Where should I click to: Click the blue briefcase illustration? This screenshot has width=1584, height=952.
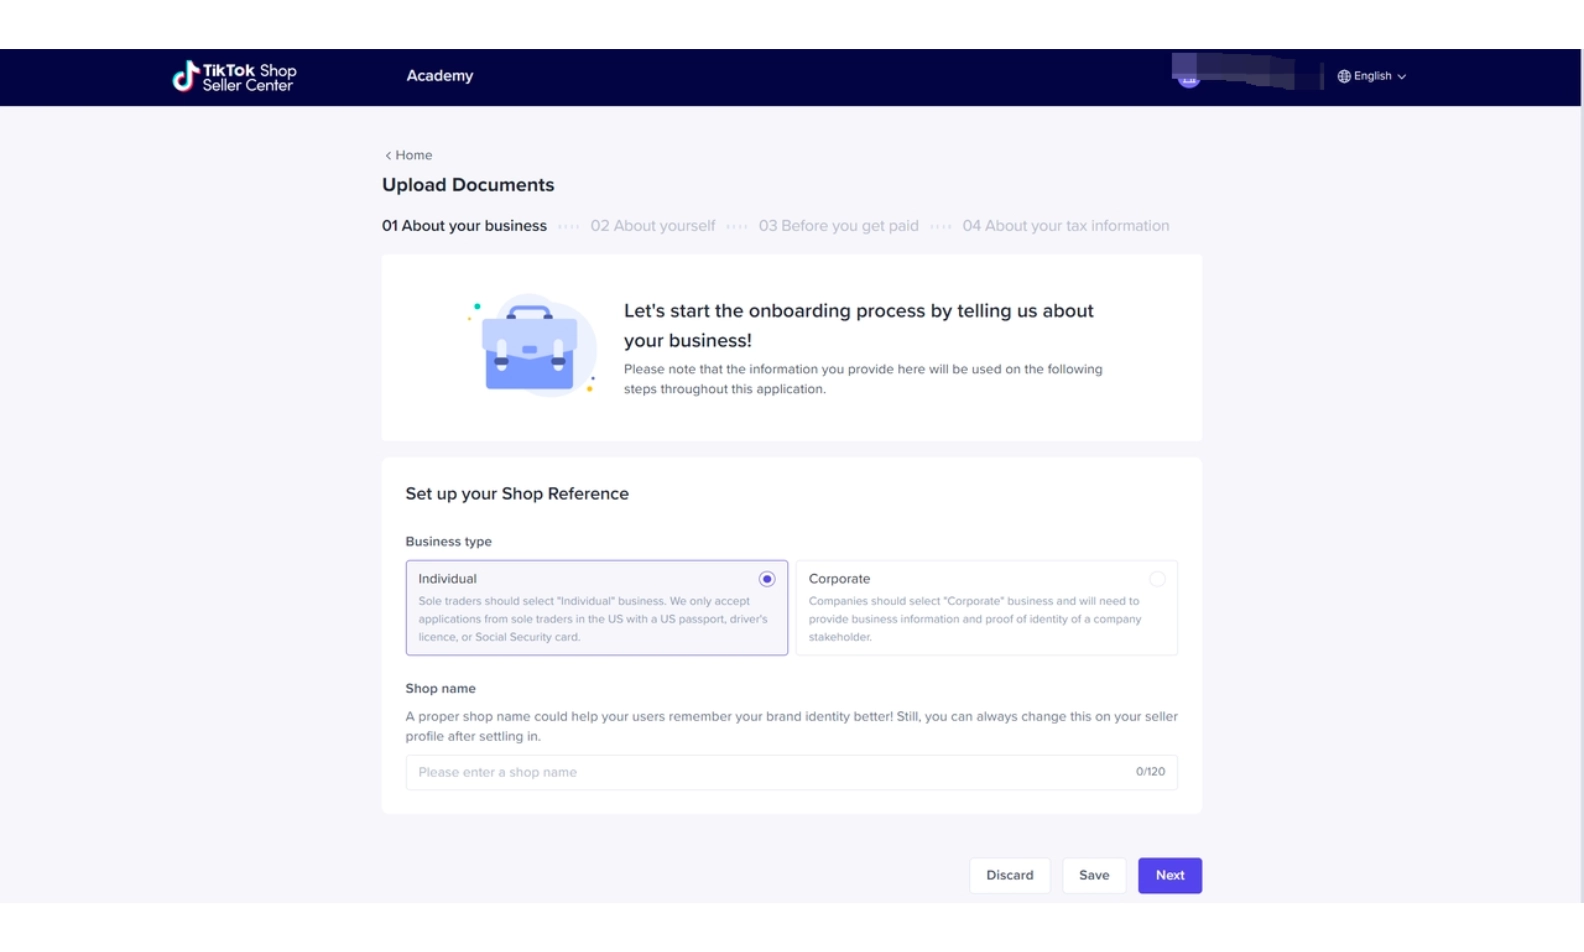pos(530,347)
